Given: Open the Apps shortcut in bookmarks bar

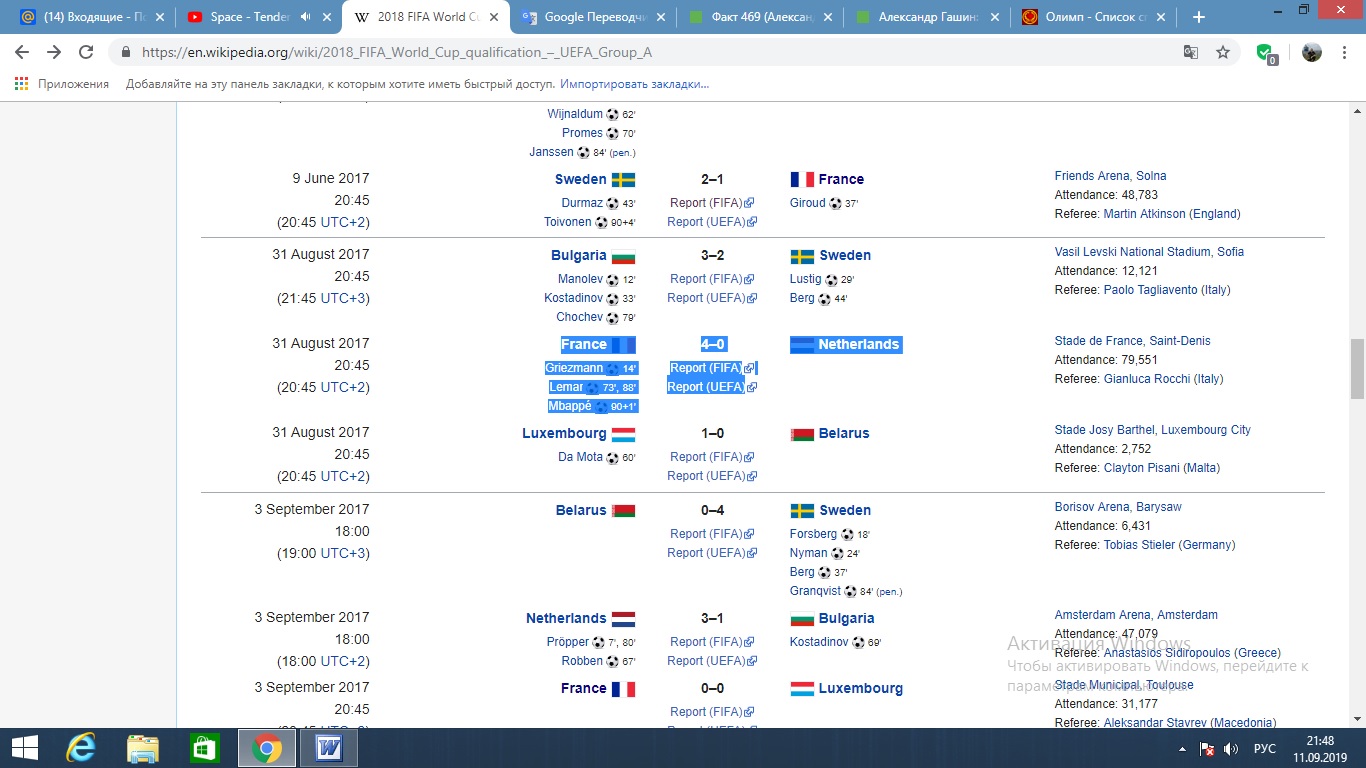Looking at the screenshot, I should 62,84.
